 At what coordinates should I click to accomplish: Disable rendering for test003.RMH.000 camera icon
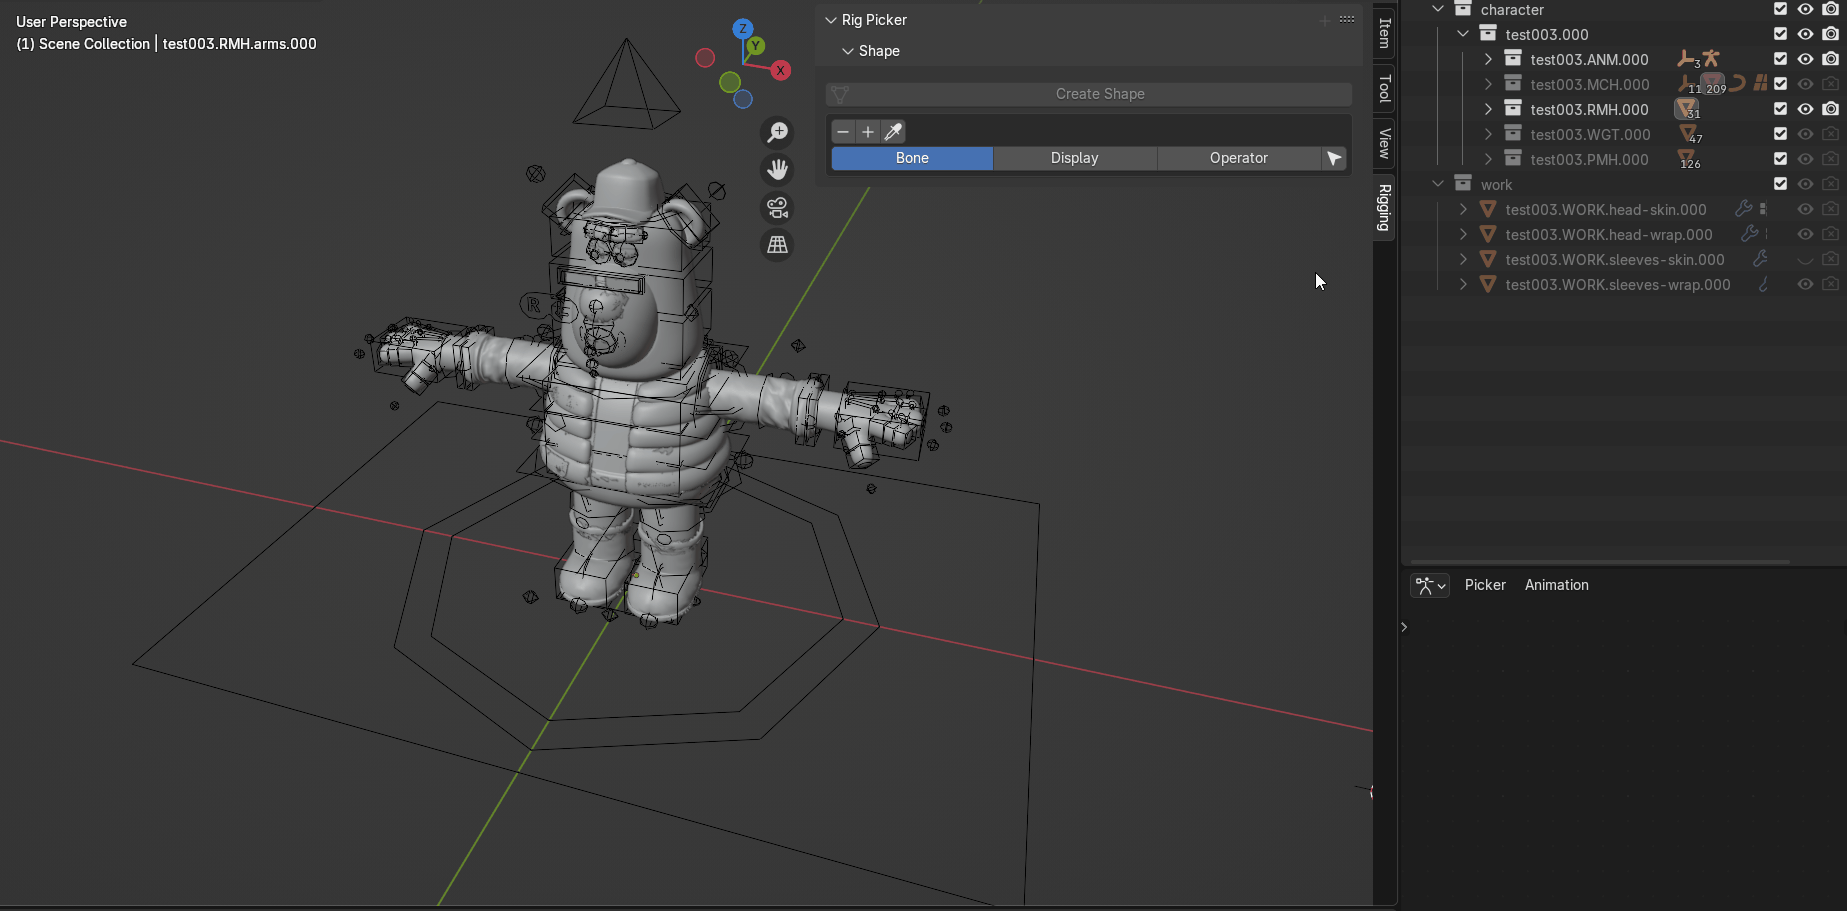tap(1830, 109)
